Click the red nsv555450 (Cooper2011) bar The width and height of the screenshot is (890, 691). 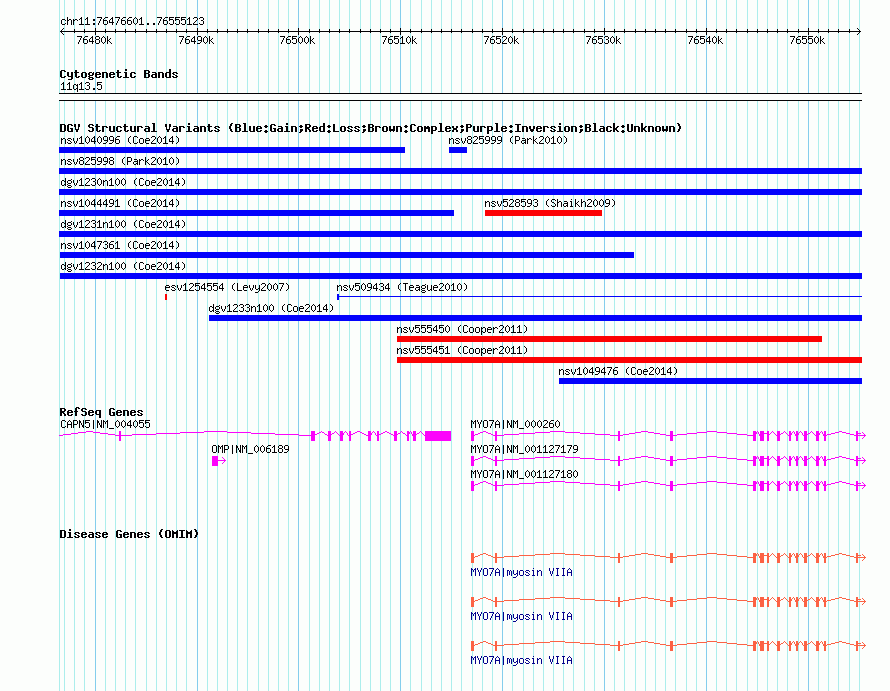[609, 339]
